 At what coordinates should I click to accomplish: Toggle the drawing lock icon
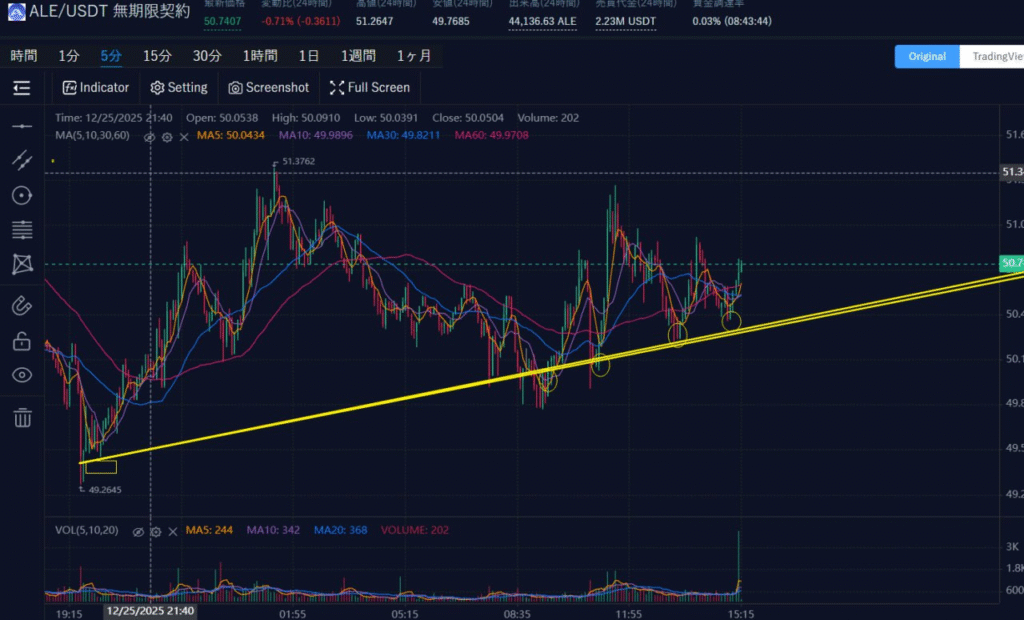pos(22,341)
